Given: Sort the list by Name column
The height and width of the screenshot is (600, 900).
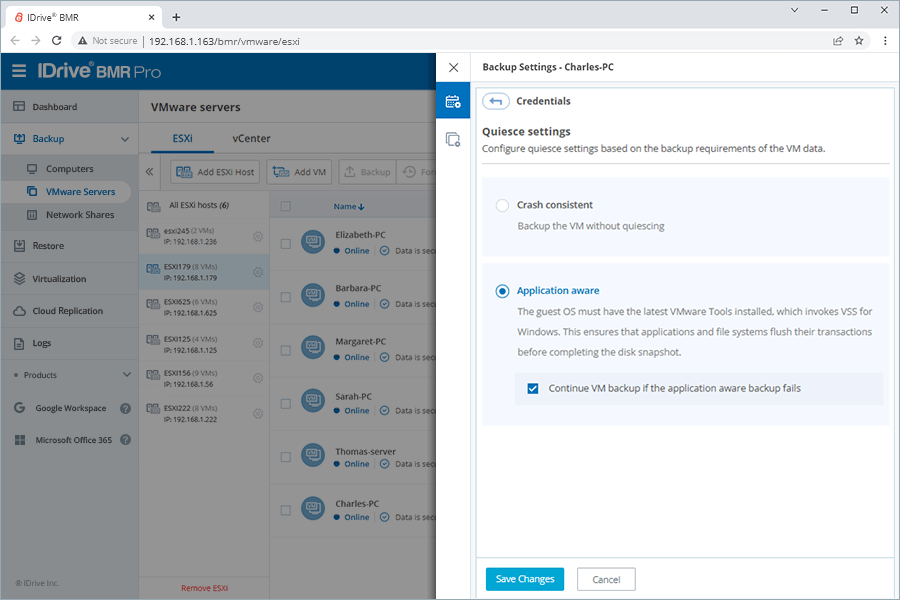Looking at the screenshot, I should click(348, 206).
